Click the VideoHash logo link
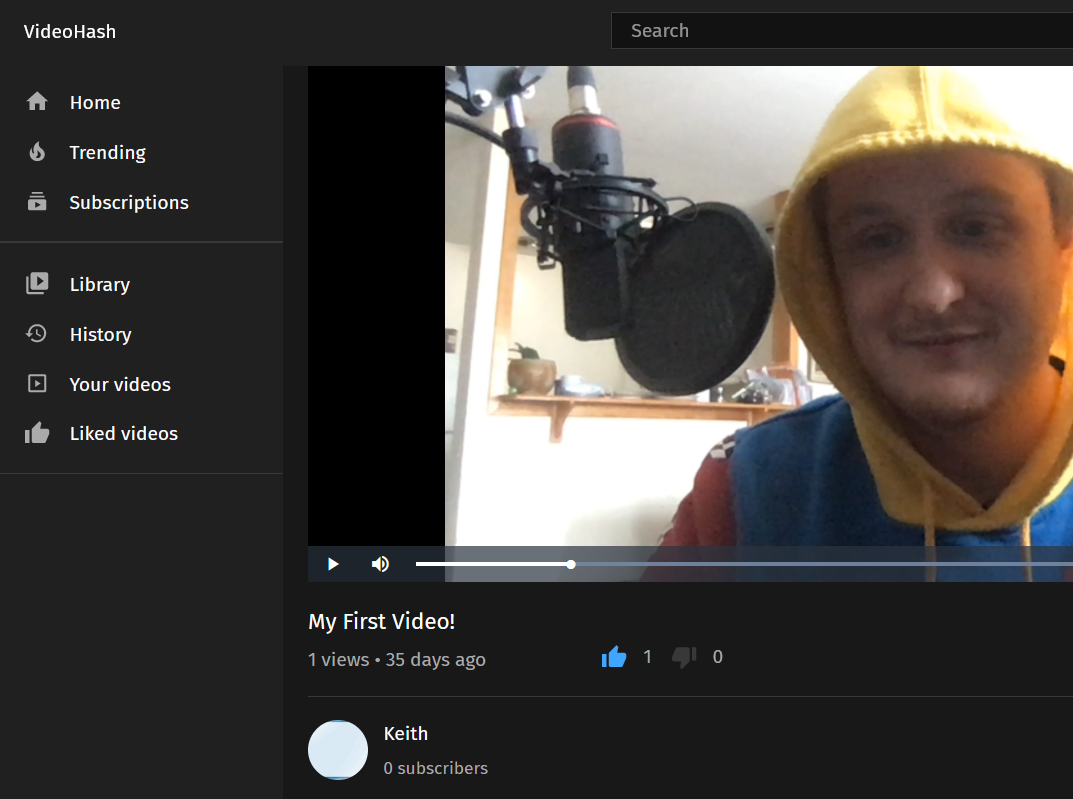The width and height of the screenshot is (1073, 799). 70,32
